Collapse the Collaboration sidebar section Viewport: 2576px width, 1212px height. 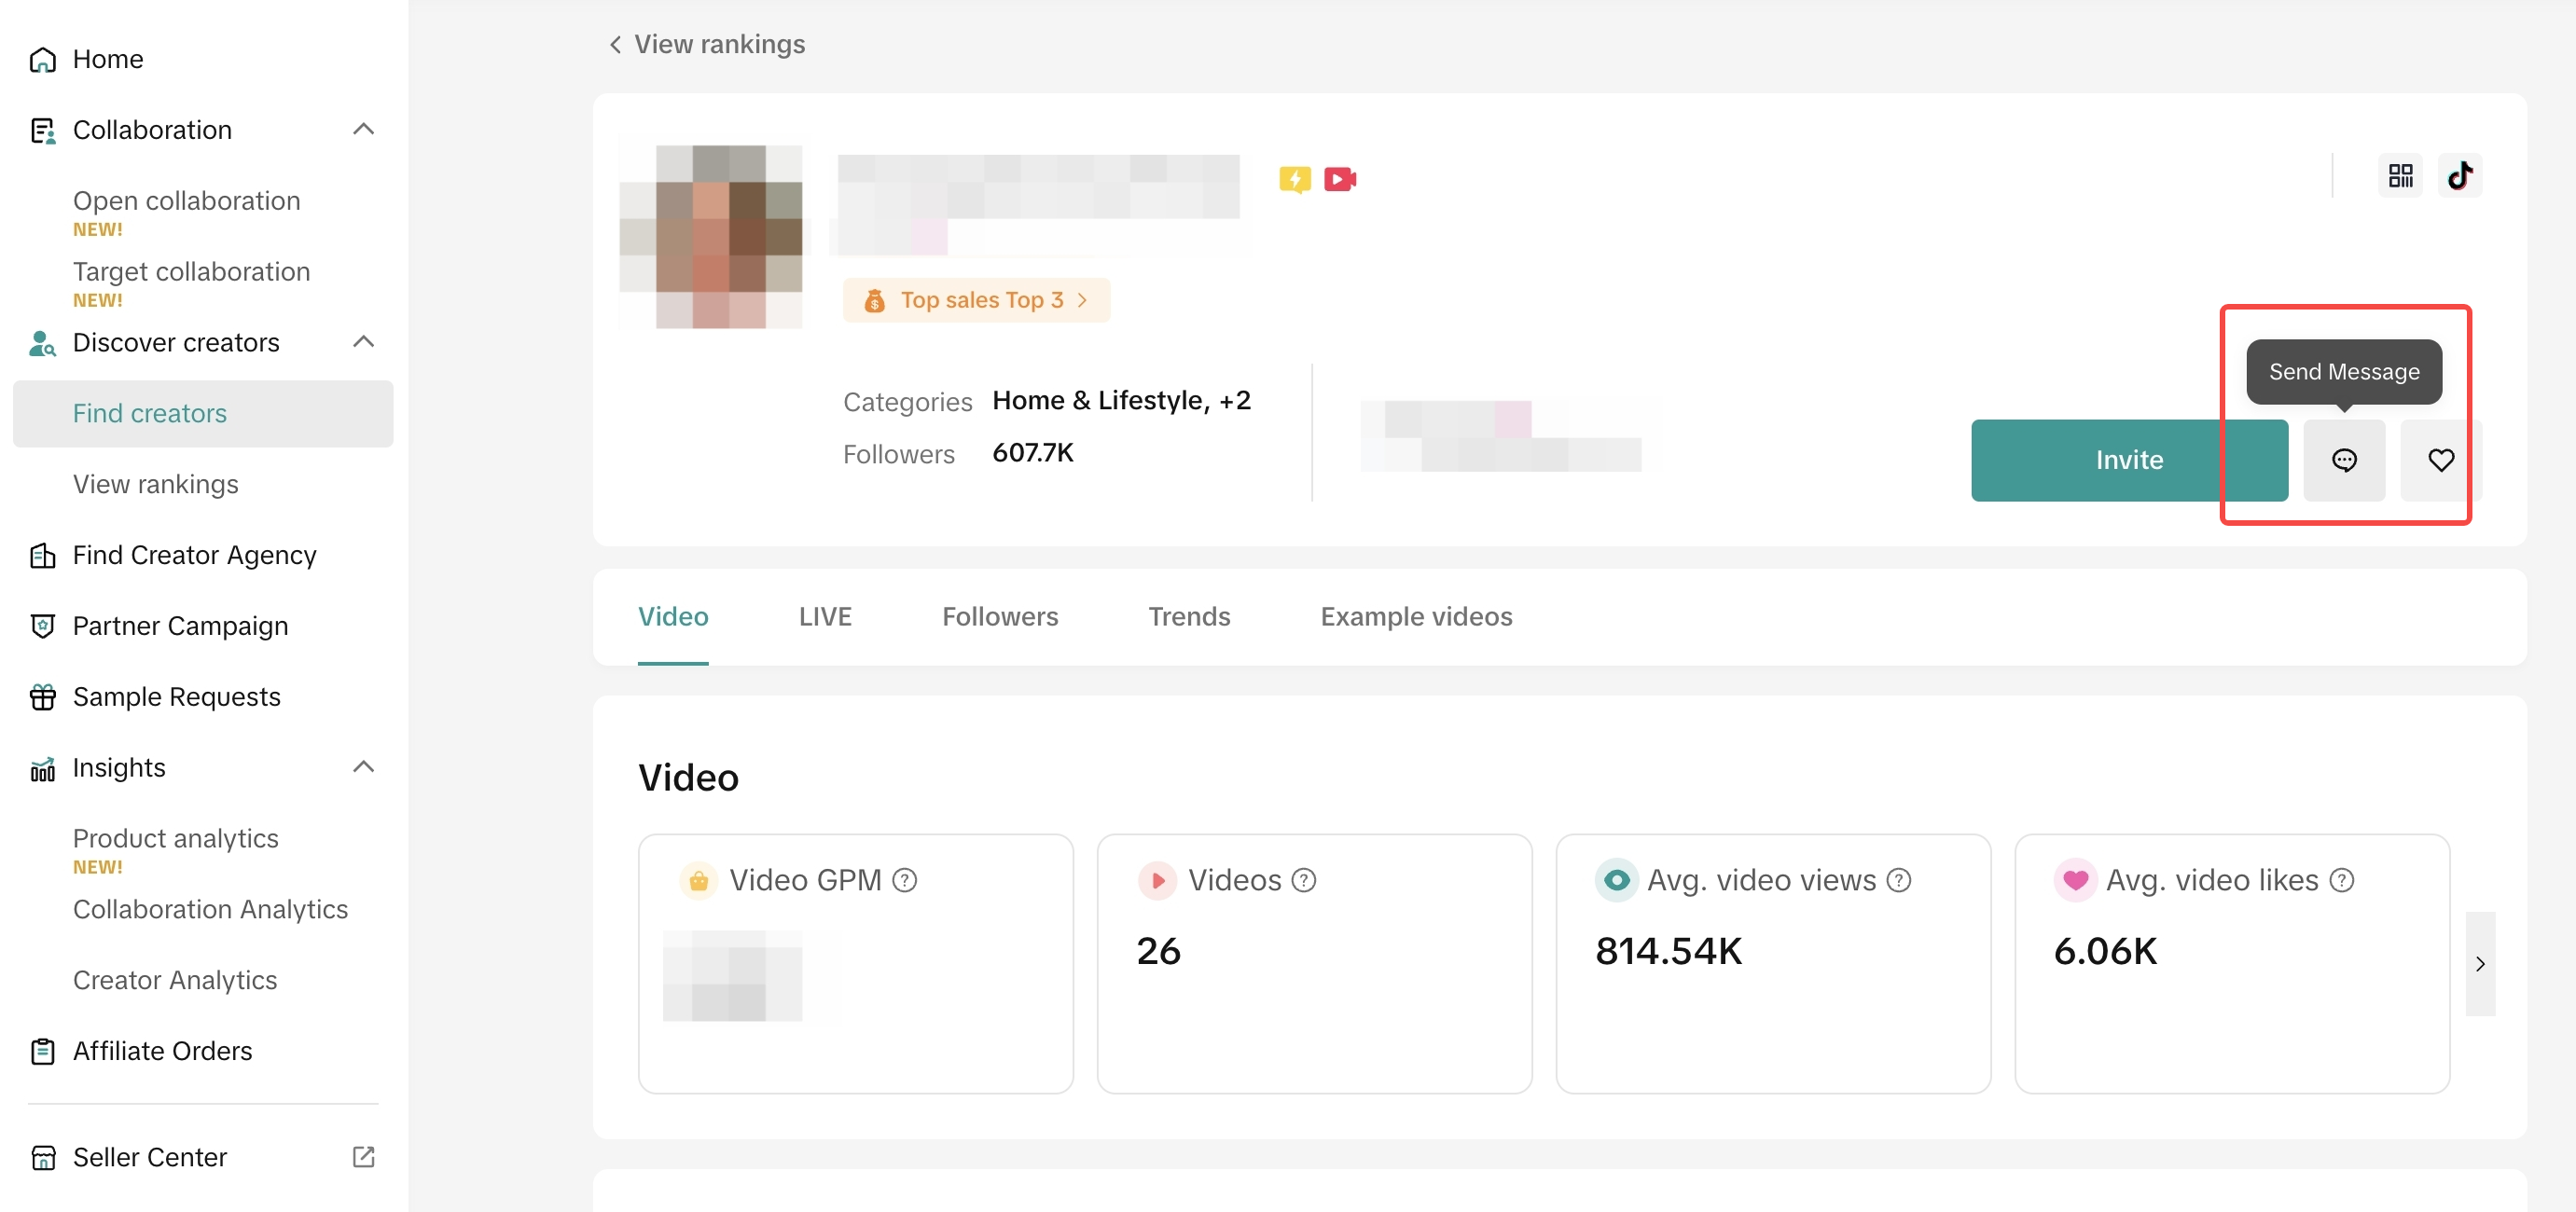tap(363, 129)
